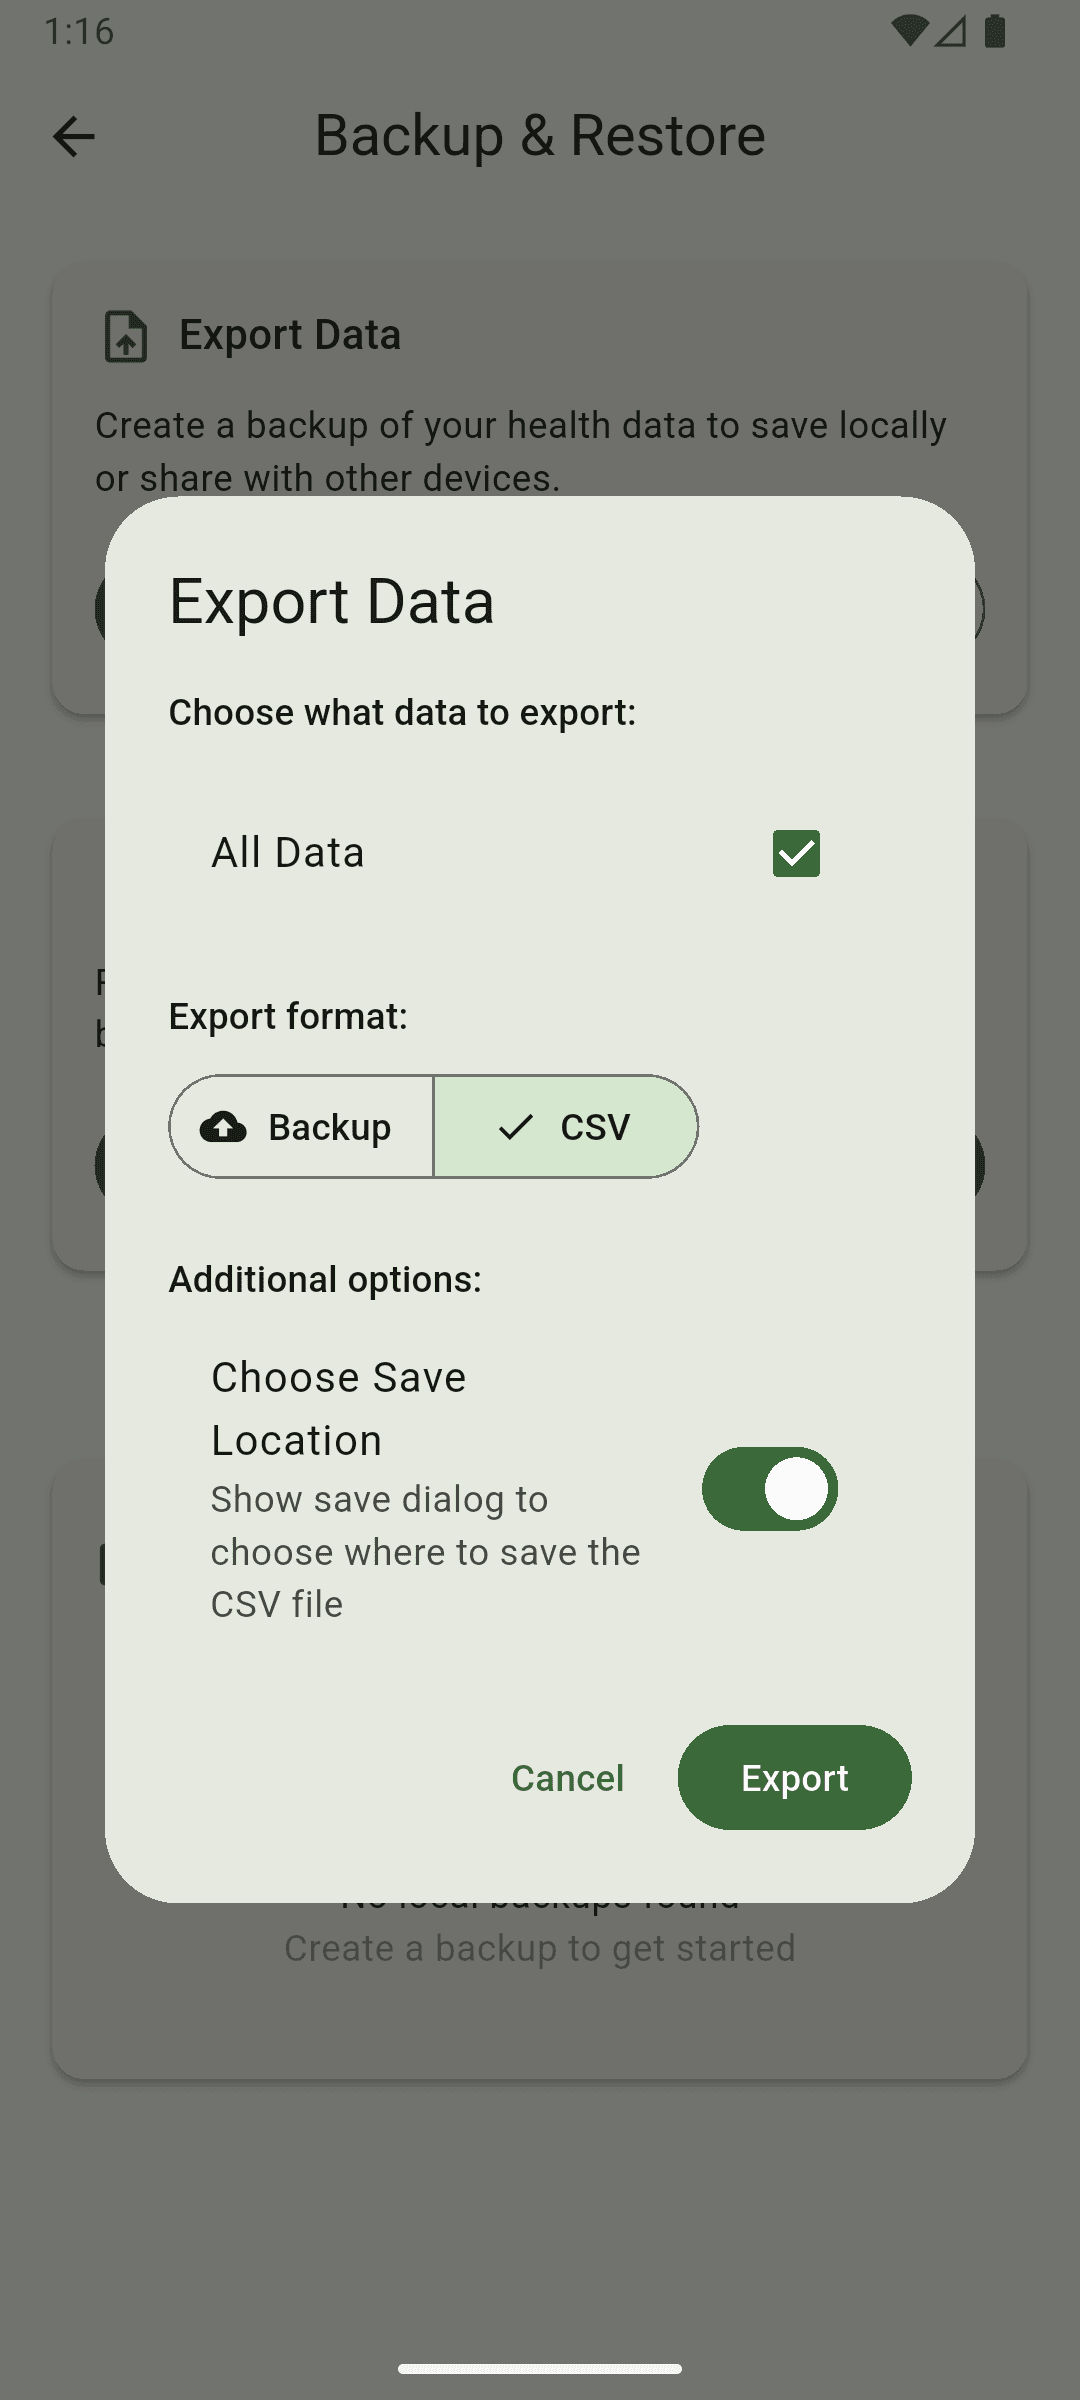Tap the cellular signal icon
This screenshot has width=1080, height=2400.
pyautogui.click(x=951, y=32)
